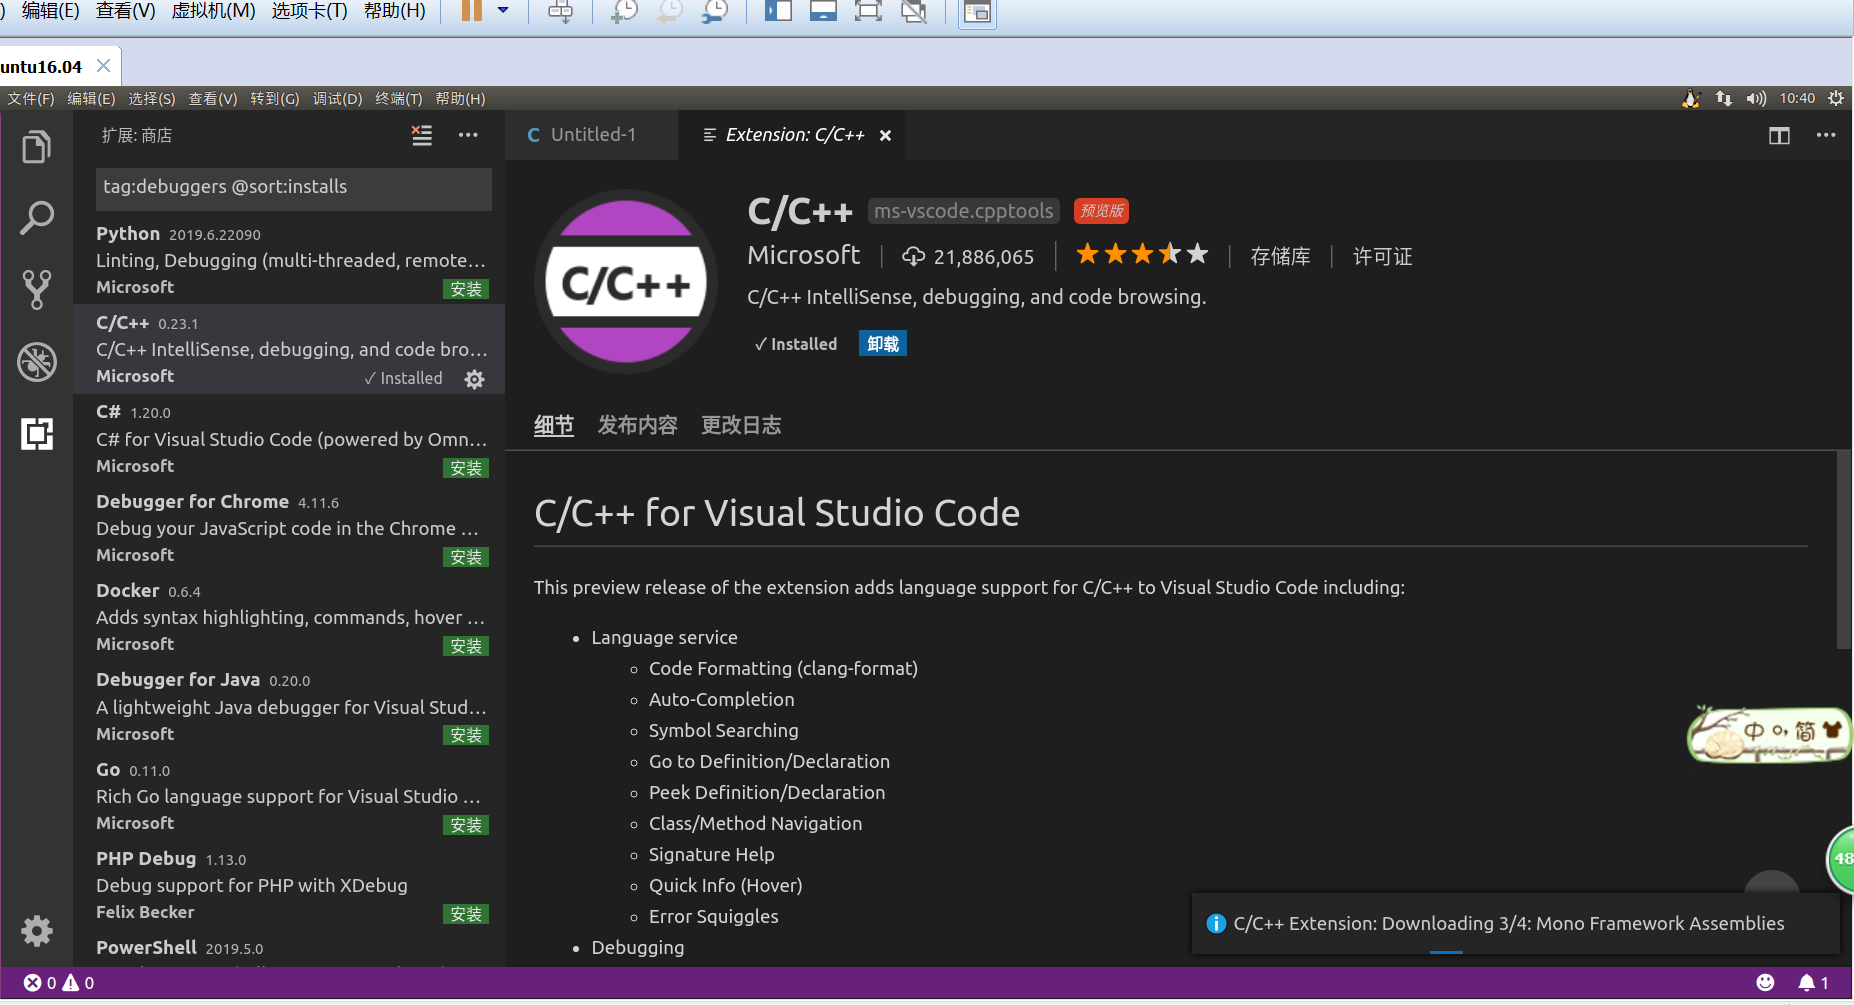Click the extension details vertical scrollbar
Image resolution: width=1854 pixels, height=1005 pixels.
pos(1844,550)
